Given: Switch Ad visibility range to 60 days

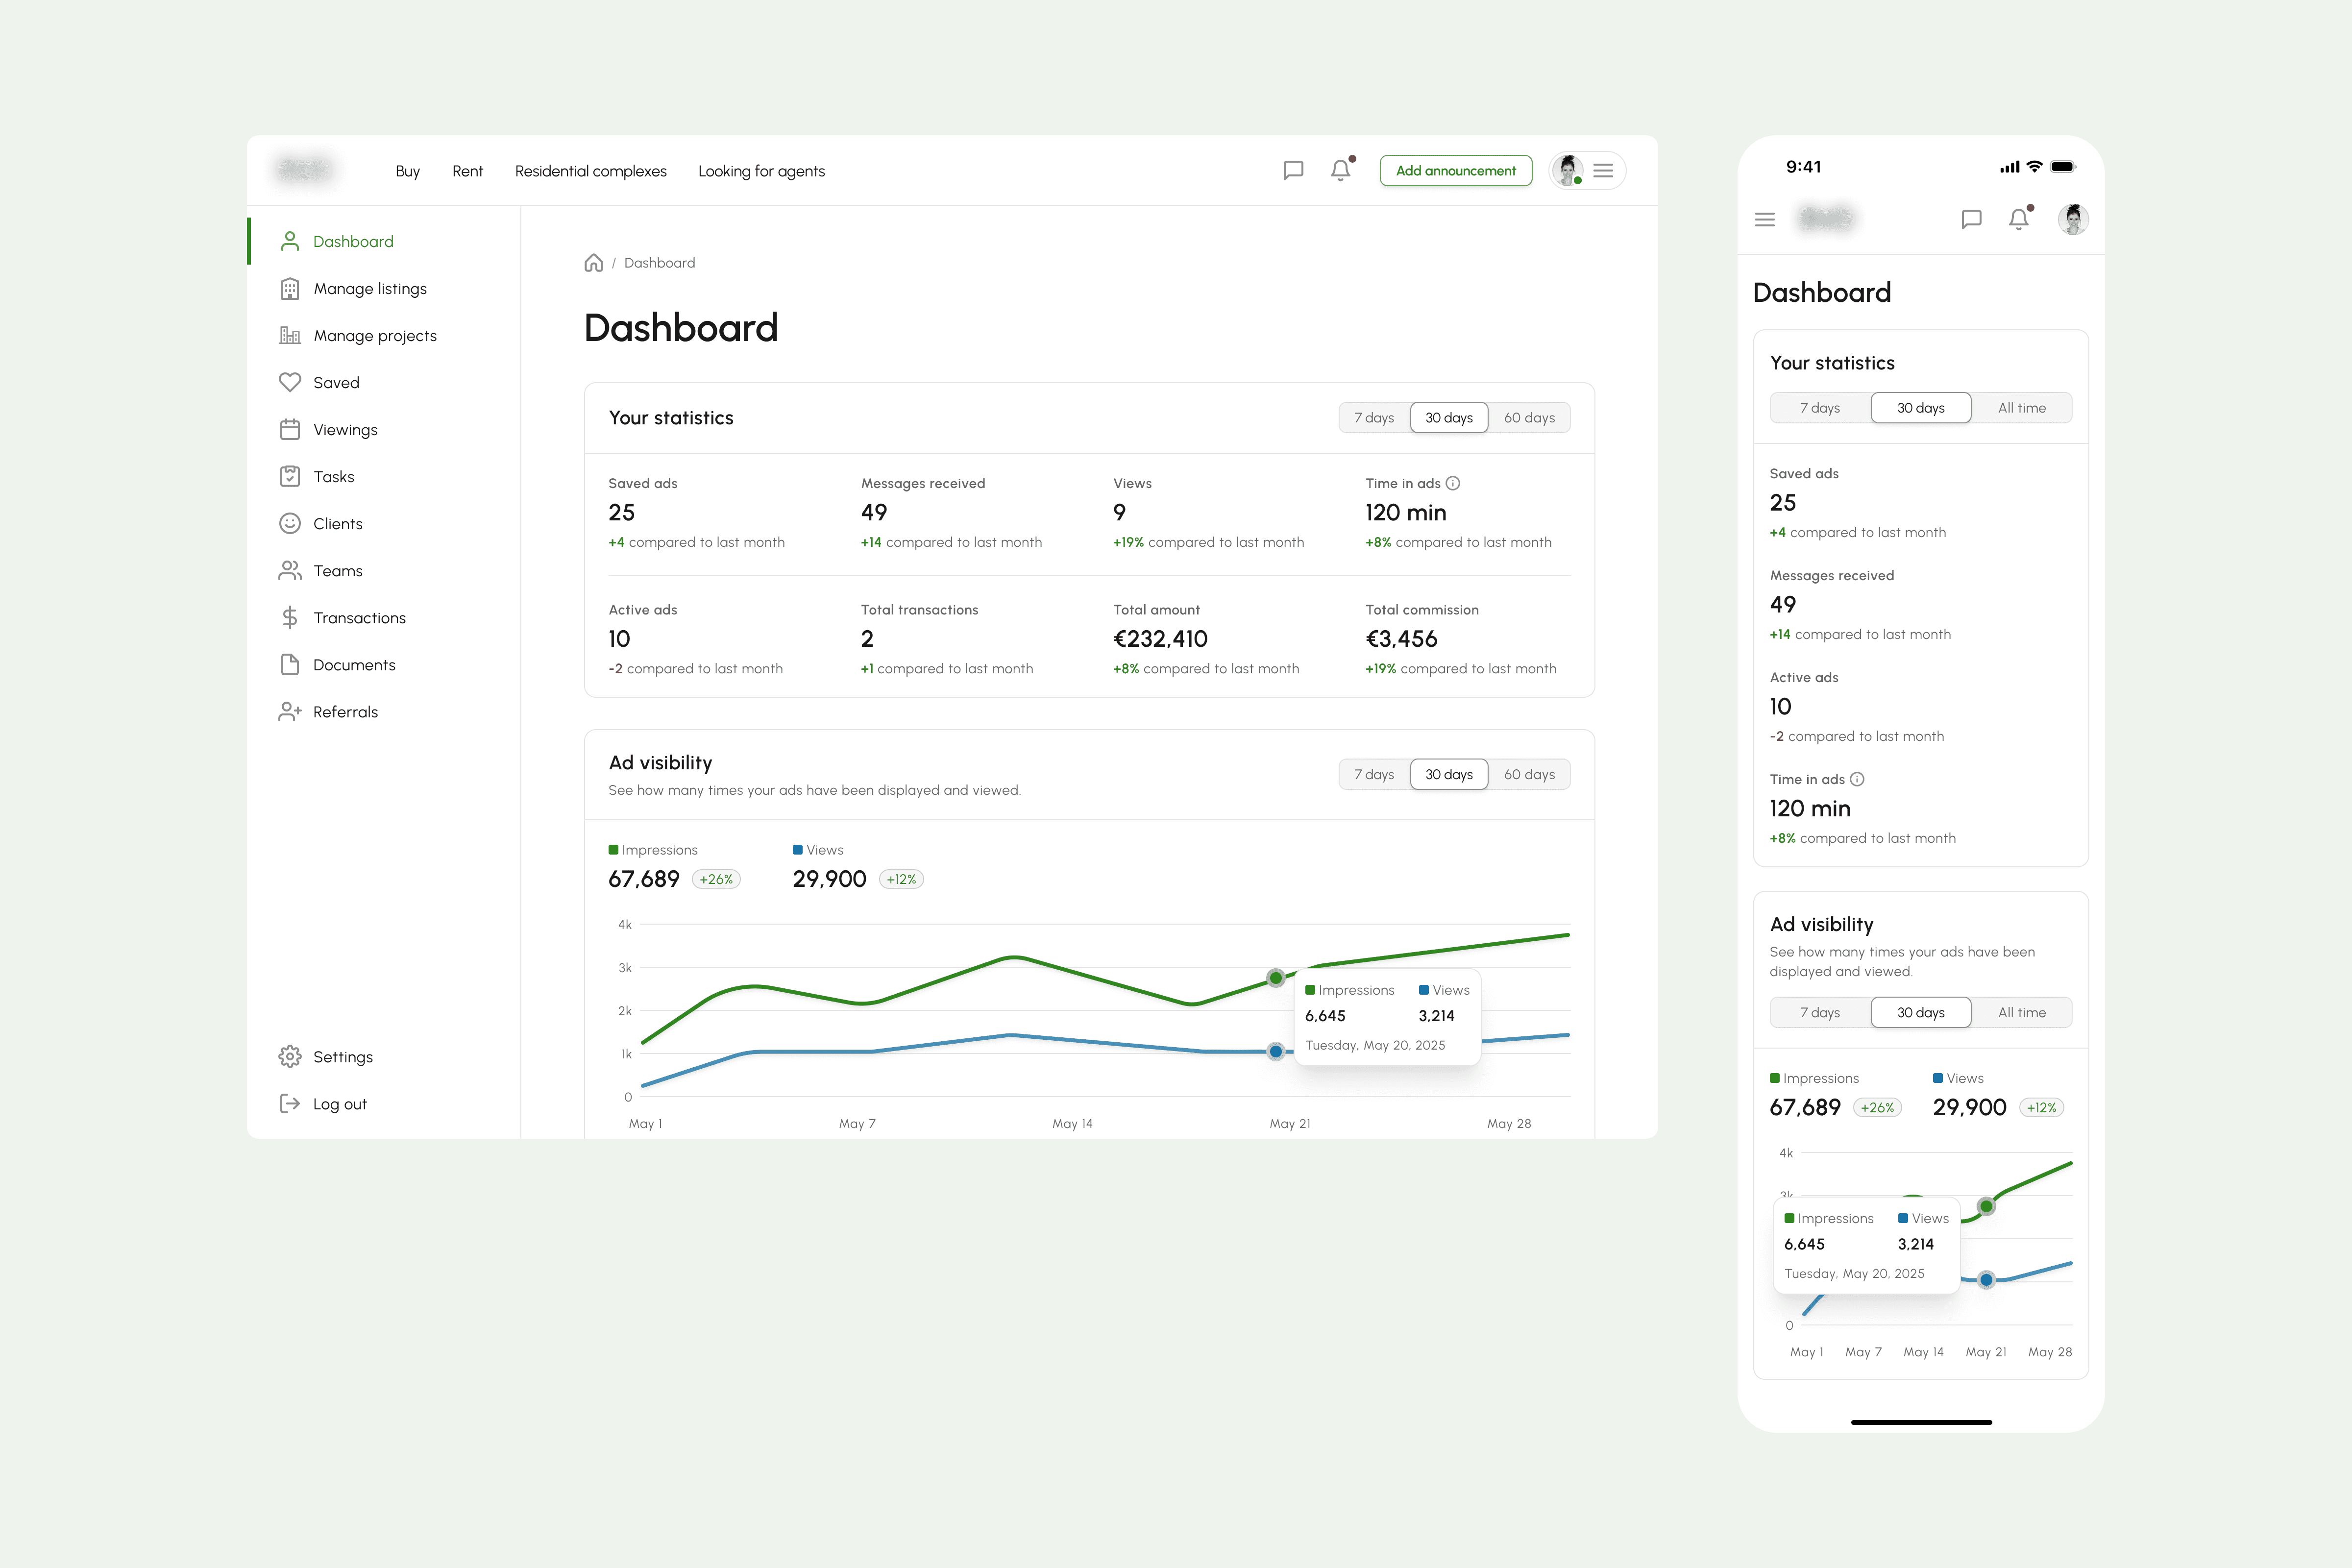Looking at the screenshot, I should click(x=1529, y=775).
